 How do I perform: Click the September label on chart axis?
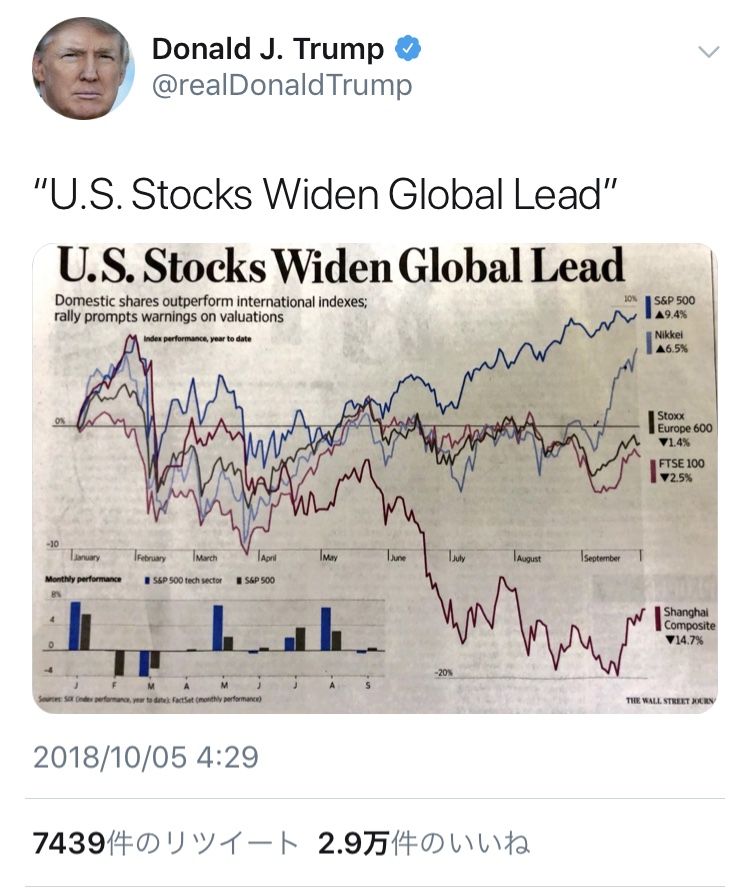point(602,558)
